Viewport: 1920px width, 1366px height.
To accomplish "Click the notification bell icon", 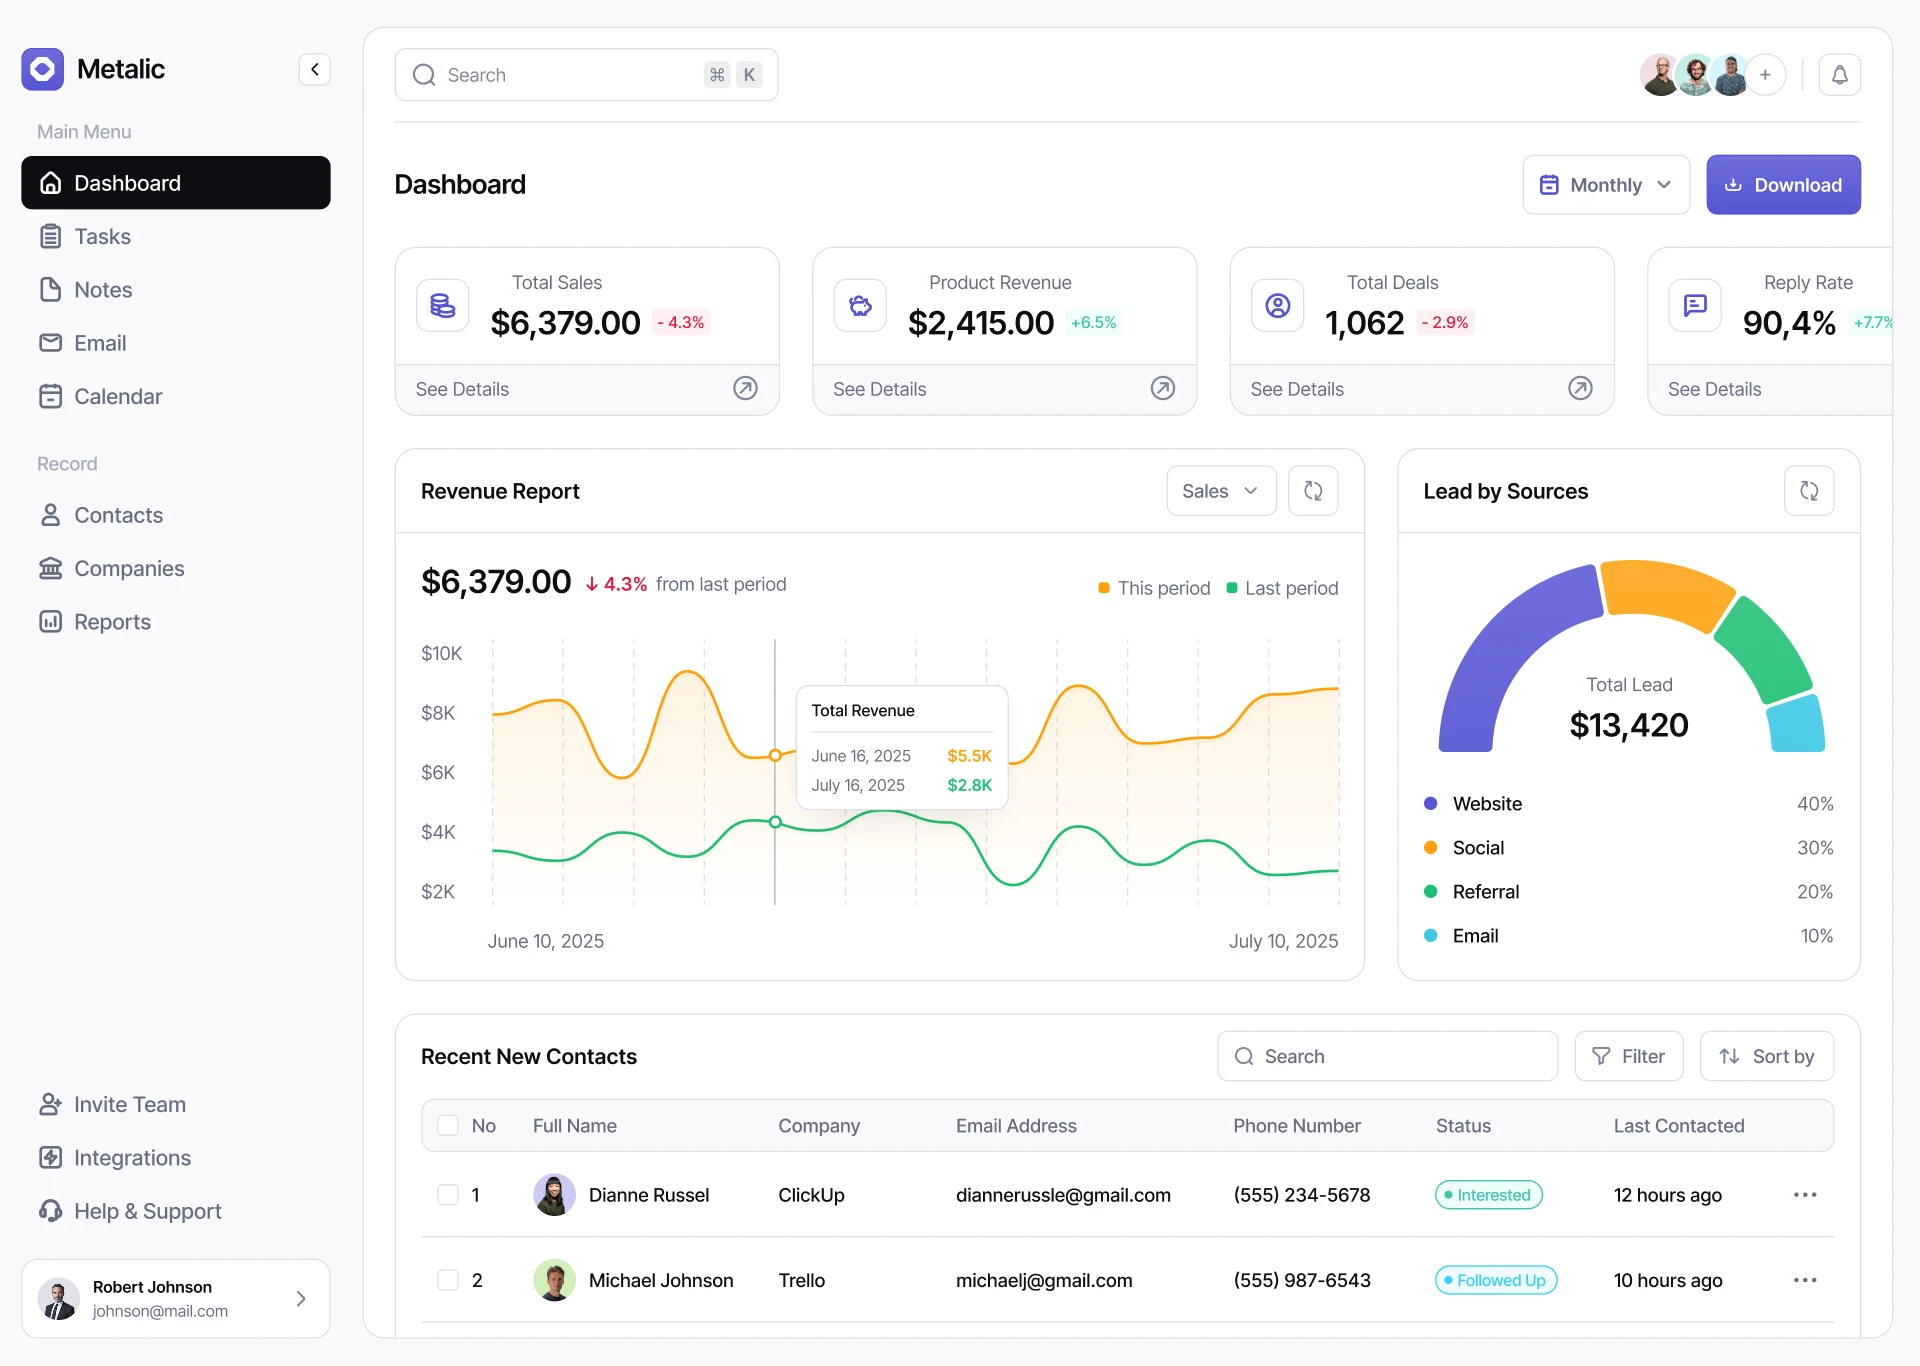I will tap(1841, 74).
